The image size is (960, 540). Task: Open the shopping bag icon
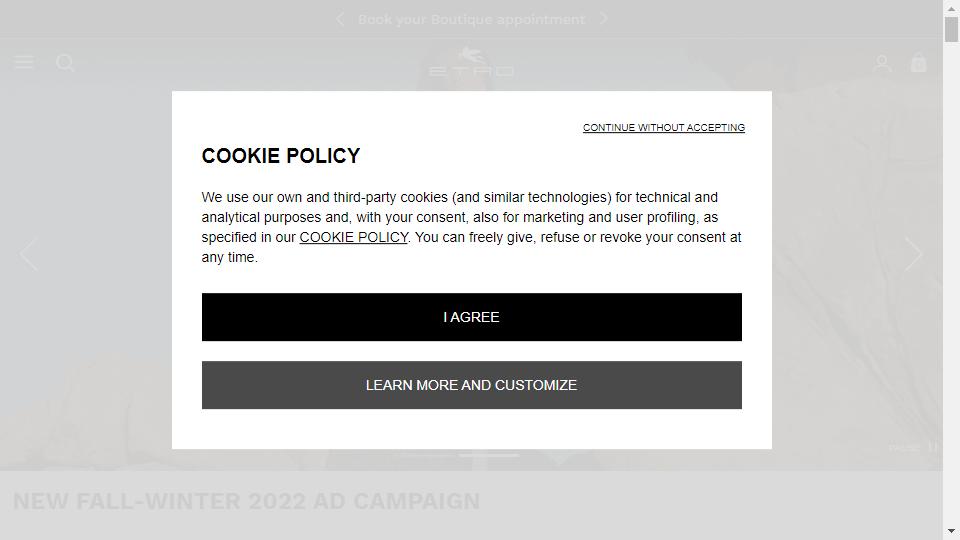(918, 62)
